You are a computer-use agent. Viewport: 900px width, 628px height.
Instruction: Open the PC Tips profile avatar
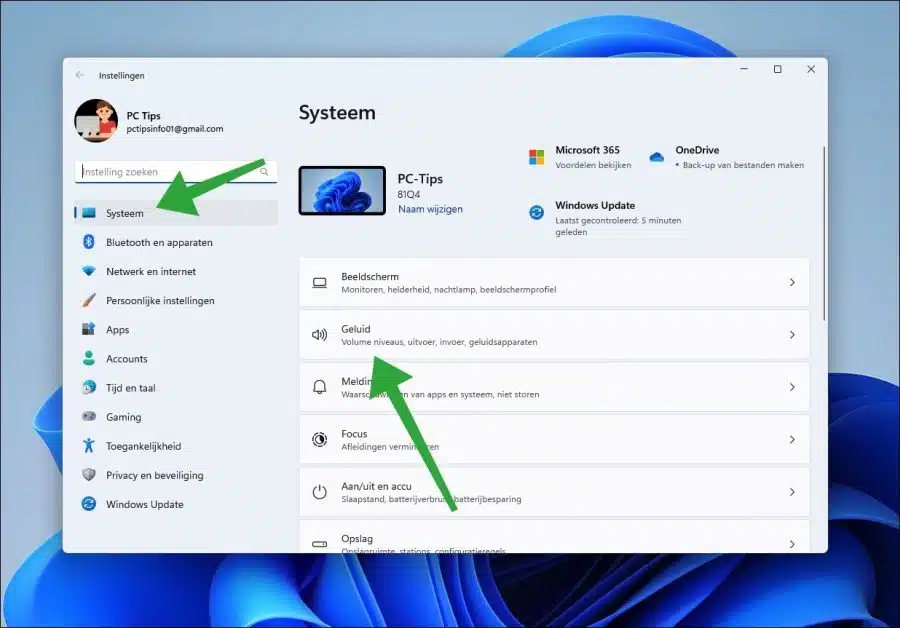pos(96,121)
